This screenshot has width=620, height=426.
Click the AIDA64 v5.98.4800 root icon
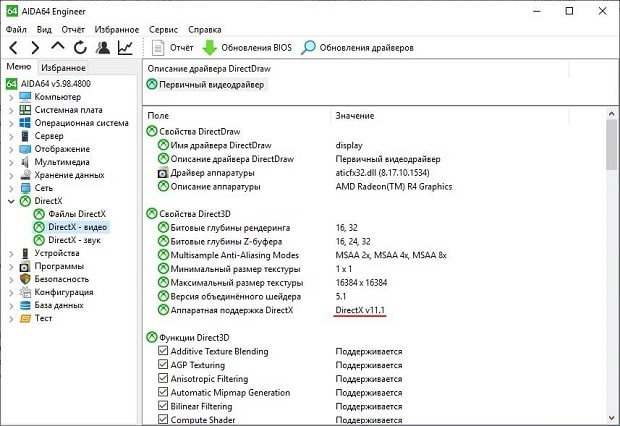(x=11, y=83)
